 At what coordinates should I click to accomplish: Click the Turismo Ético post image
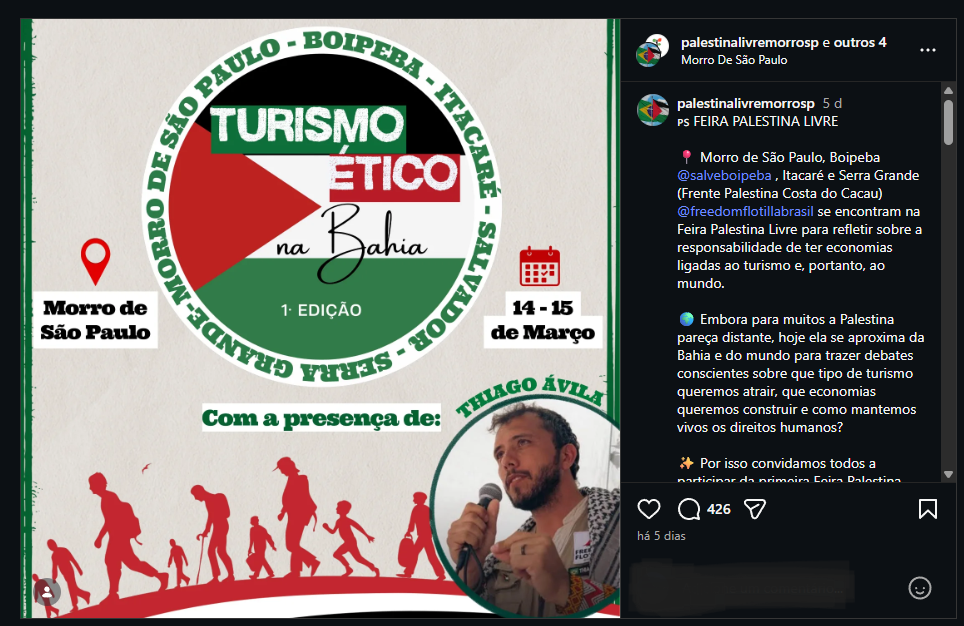[x=320, y=318]
